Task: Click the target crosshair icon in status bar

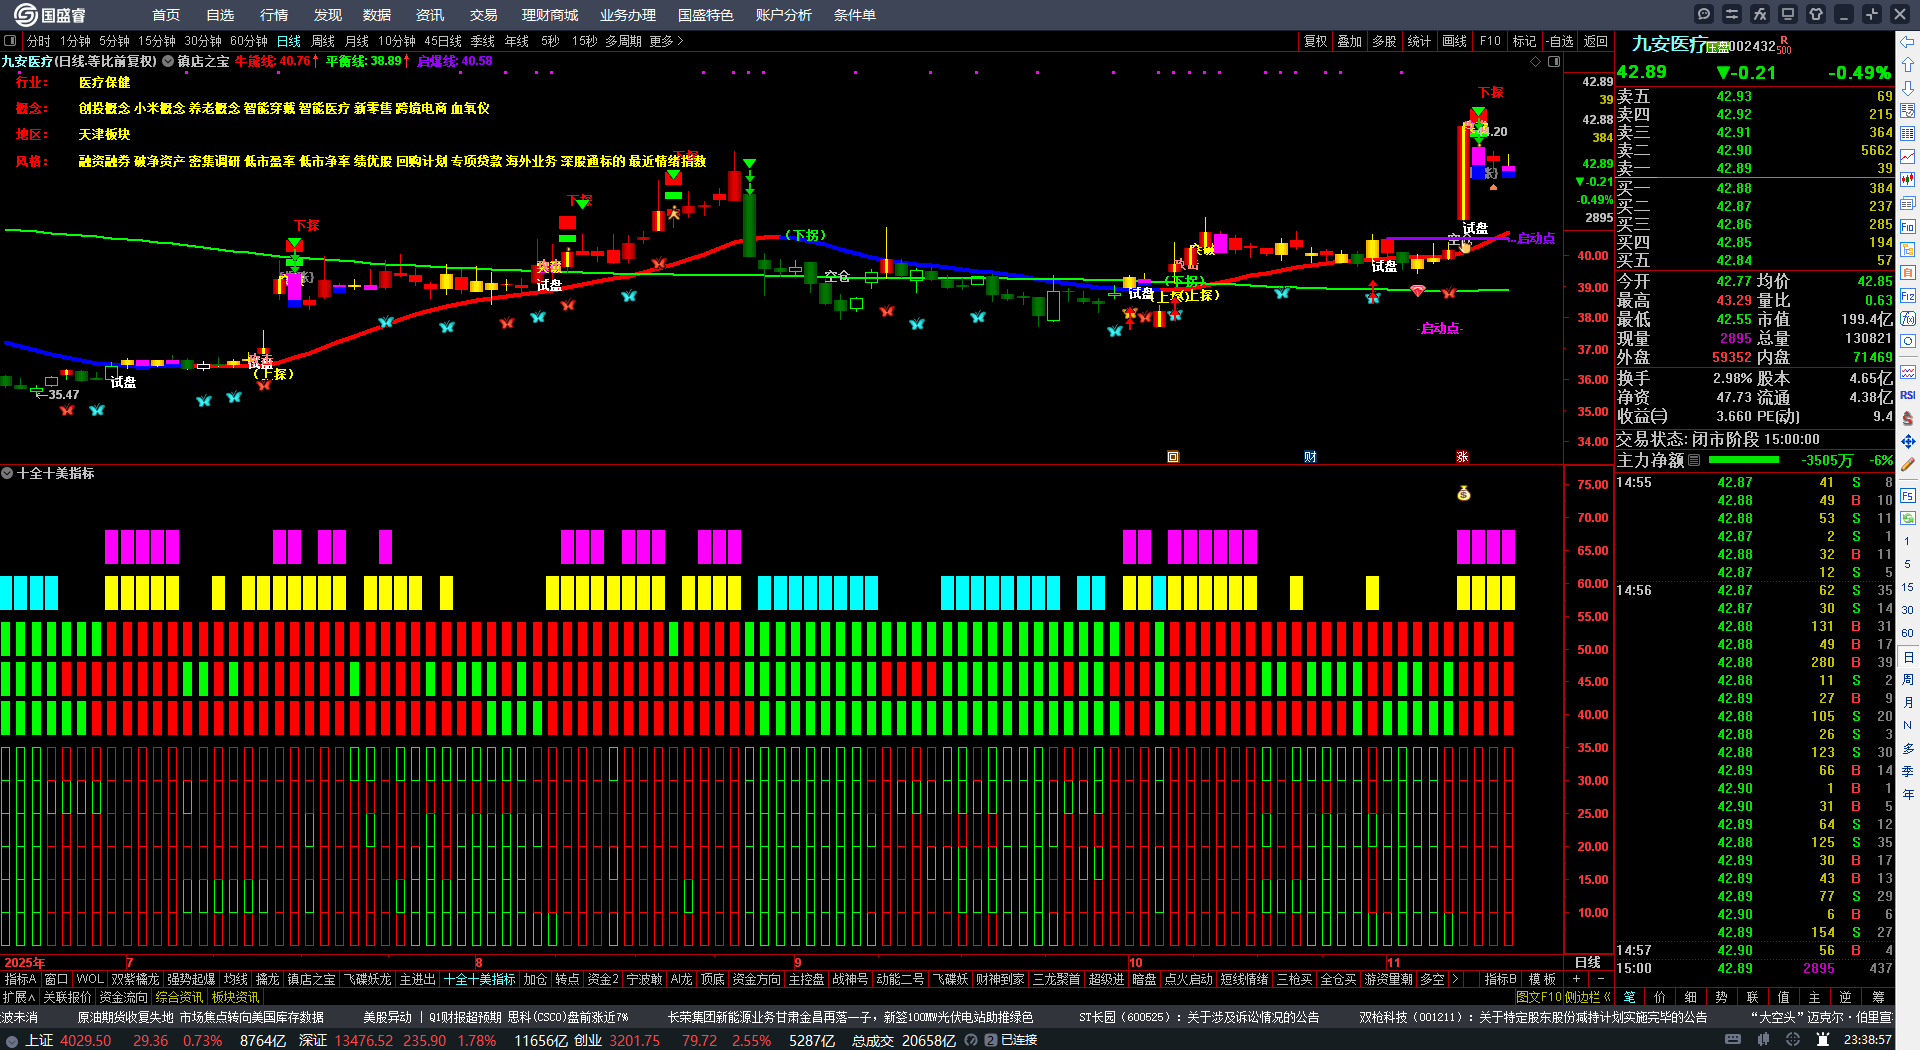Action: 1793,1040
